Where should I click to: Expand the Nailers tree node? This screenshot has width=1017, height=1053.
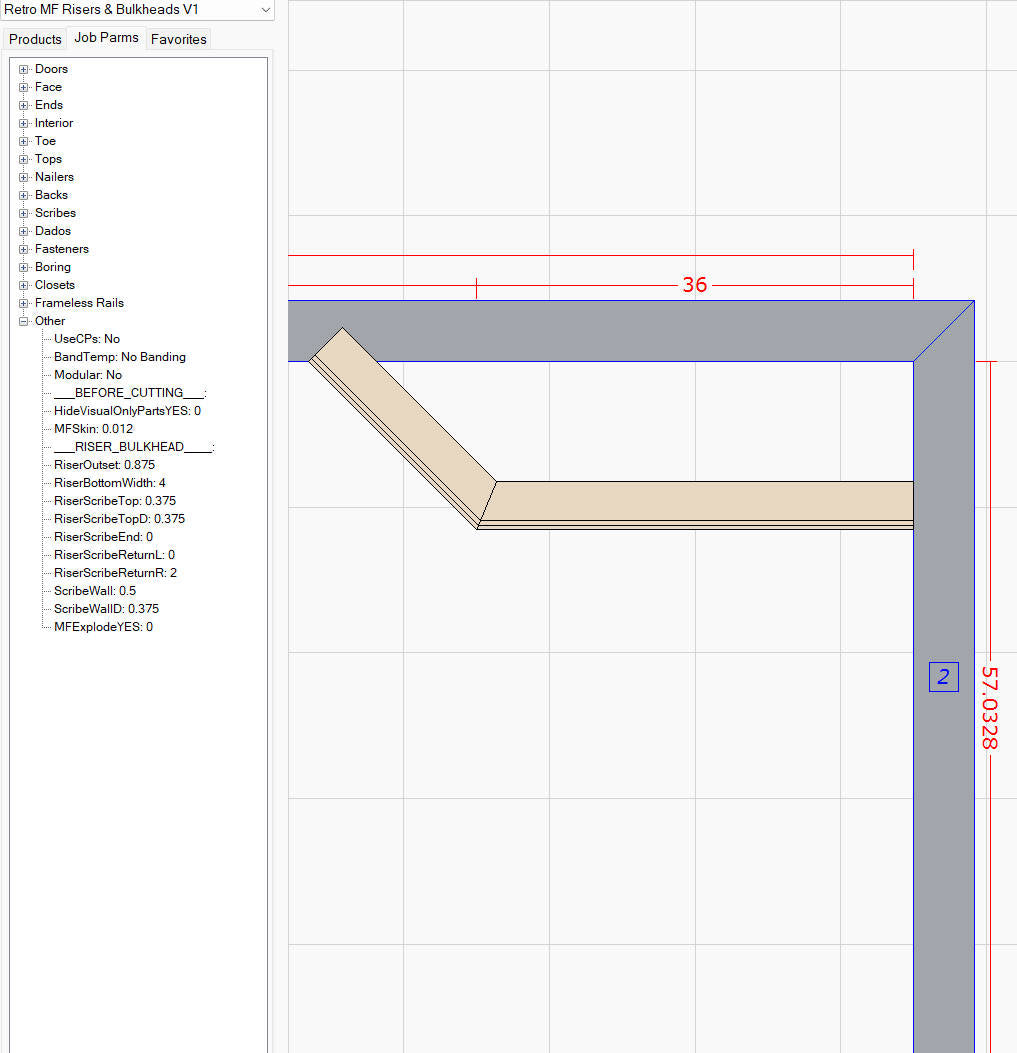(x=22, y=177)
